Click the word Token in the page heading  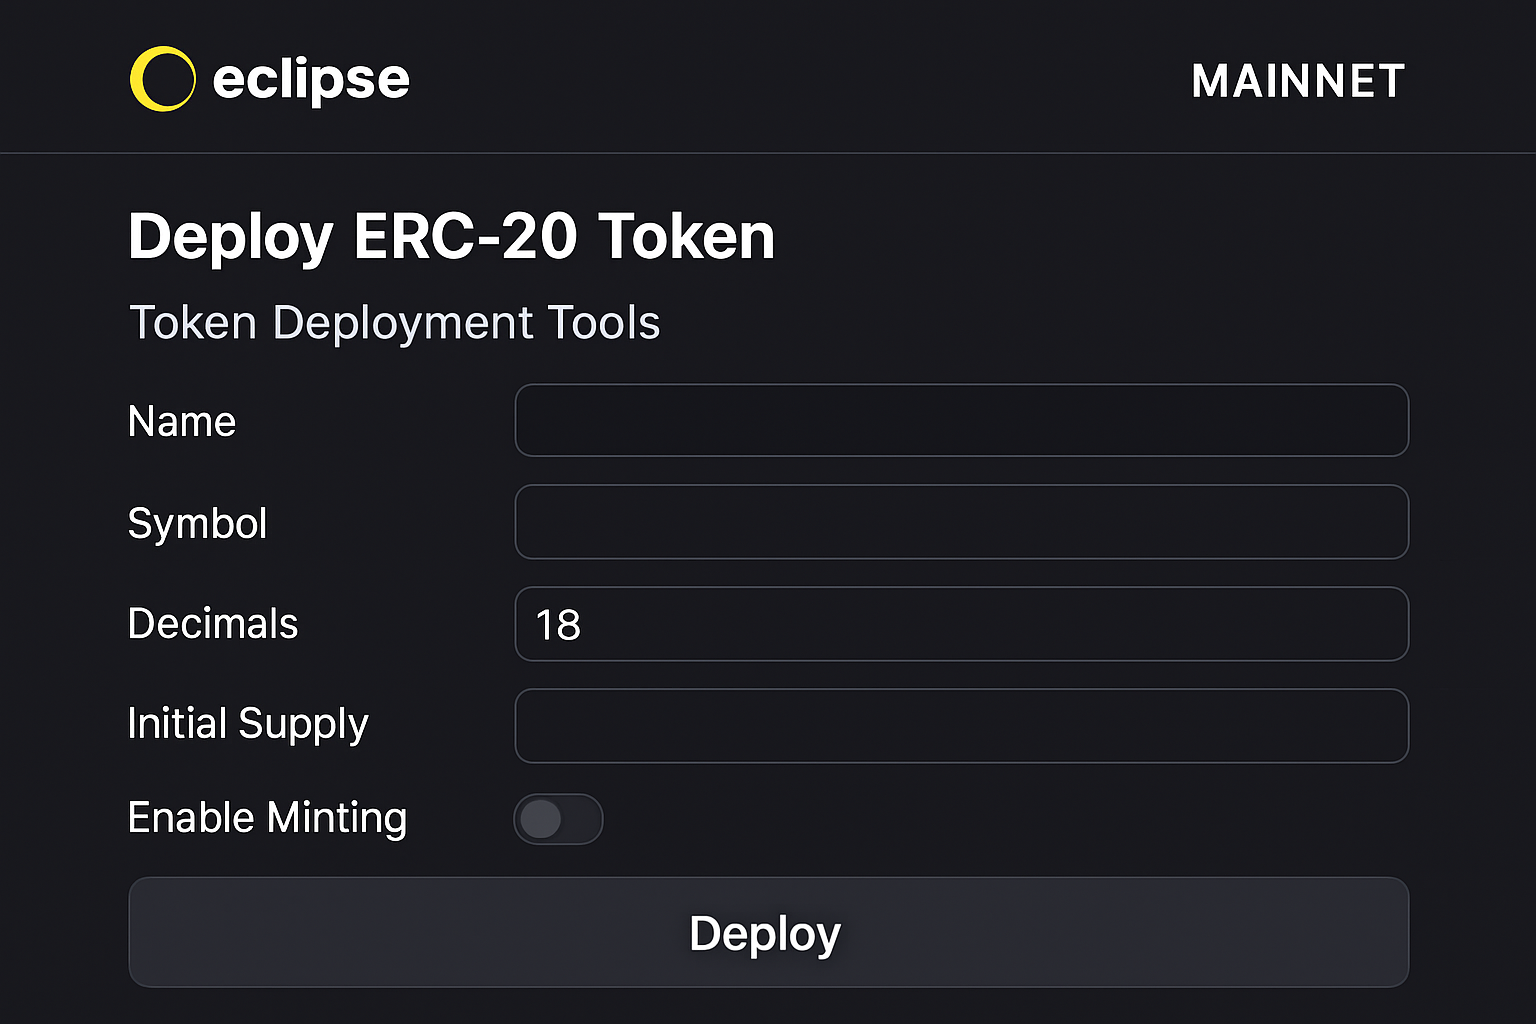686,237
